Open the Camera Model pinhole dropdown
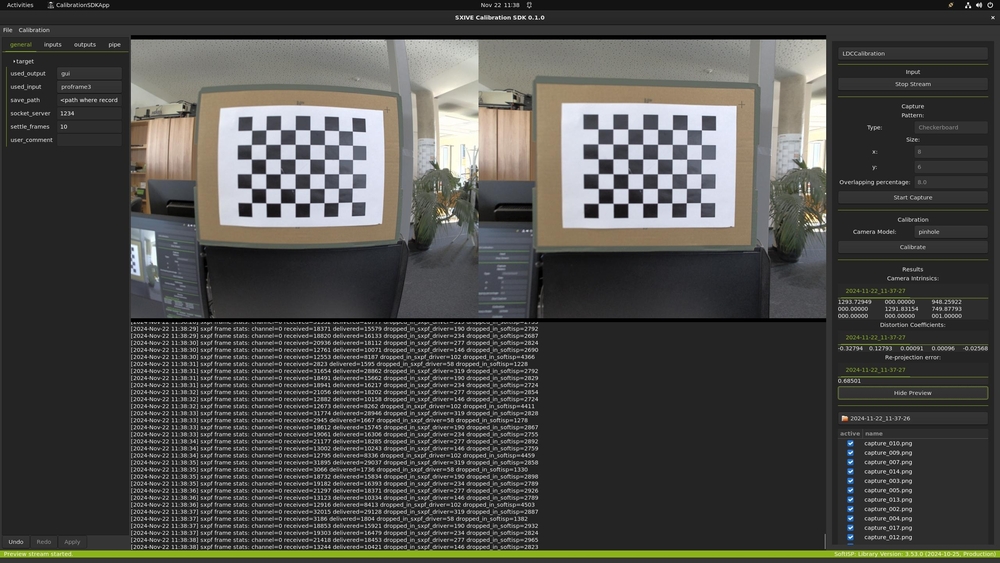This screenshot has height=563, width=1000. pos(949,231)
